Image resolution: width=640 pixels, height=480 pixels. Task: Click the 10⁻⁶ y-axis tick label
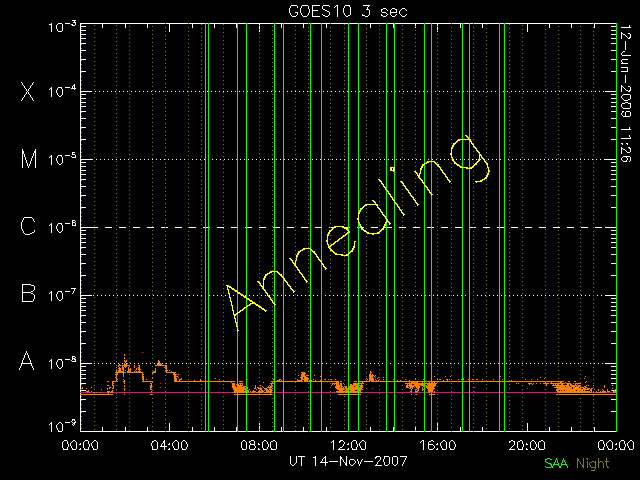click(62, 227)
